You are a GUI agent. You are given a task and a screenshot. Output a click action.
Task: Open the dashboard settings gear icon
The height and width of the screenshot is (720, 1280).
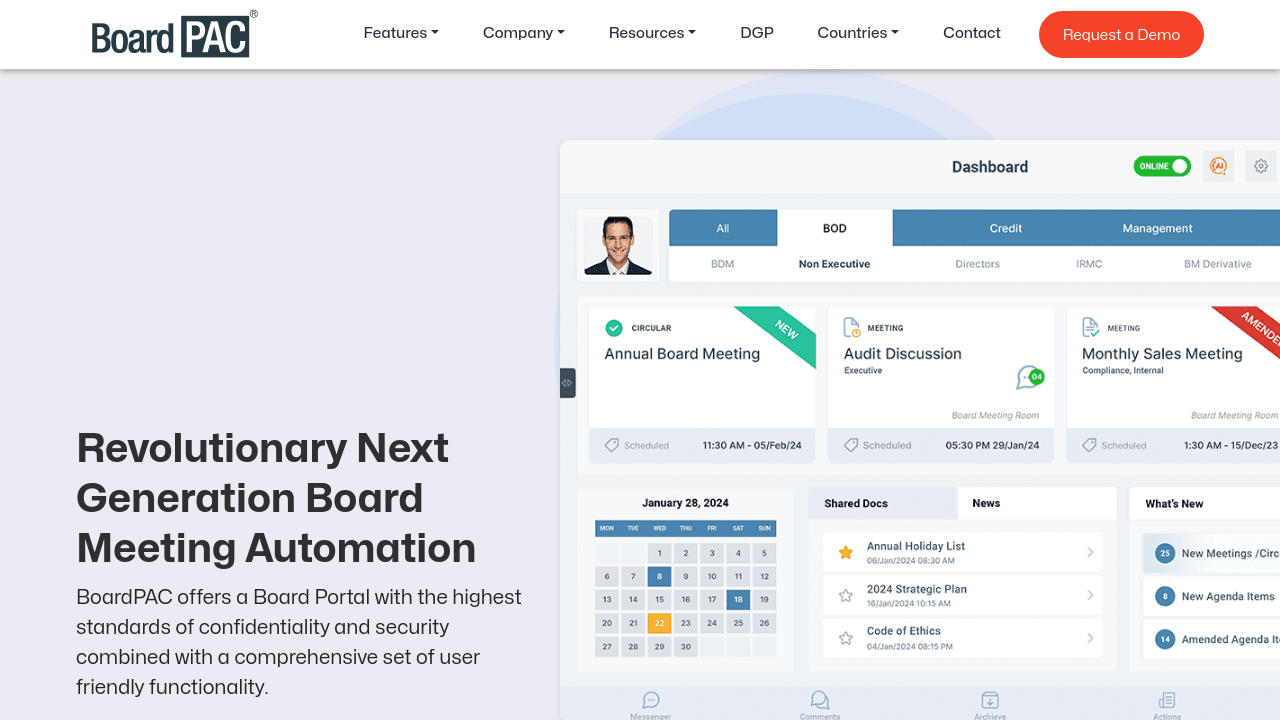pyautogui.click(x=1261, y=166)
